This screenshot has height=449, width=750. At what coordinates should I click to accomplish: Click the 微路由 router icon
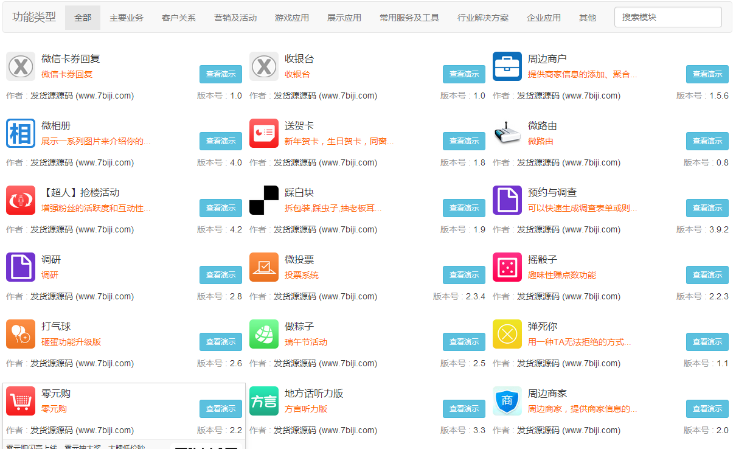click(507, 133)
